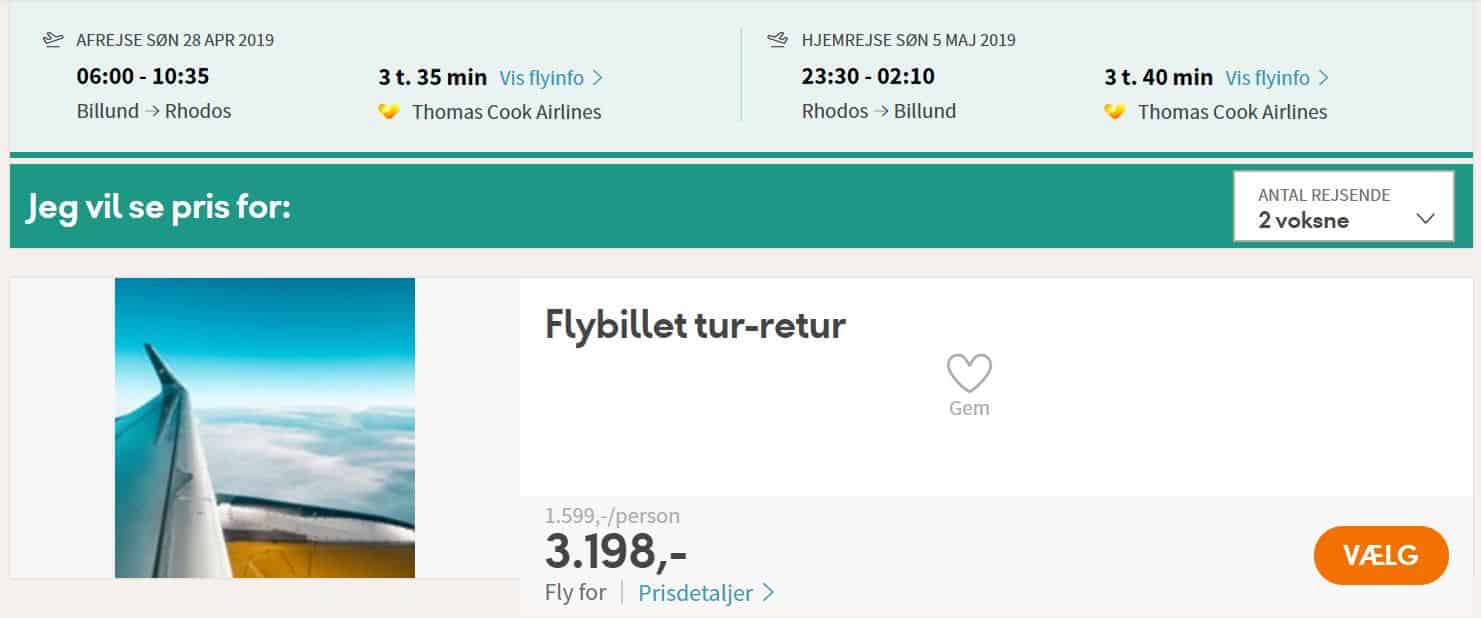This screenshot has height=618, width=1481.
Task: Click Thomas Cook heart logo on return flight
Action: click(1115, 112)
